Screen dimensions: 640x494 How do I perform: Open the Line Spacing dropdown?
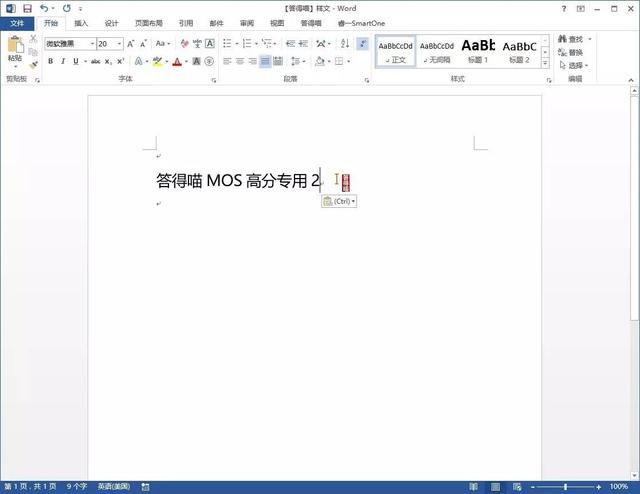(298, 61)
